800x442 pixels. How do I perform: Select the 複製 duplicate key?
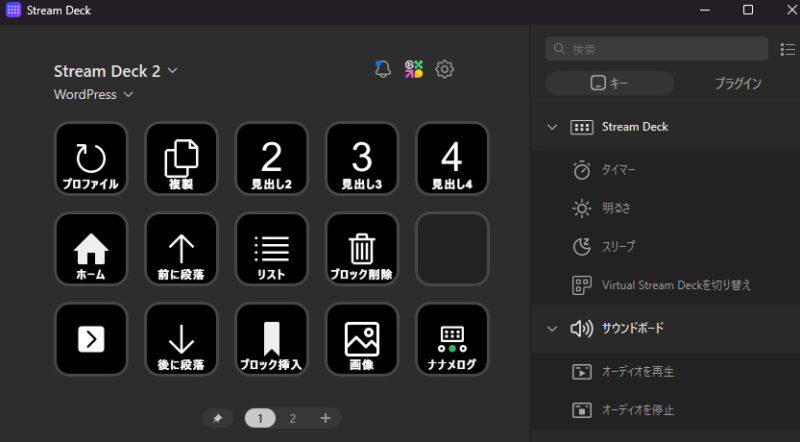(181, 159)
